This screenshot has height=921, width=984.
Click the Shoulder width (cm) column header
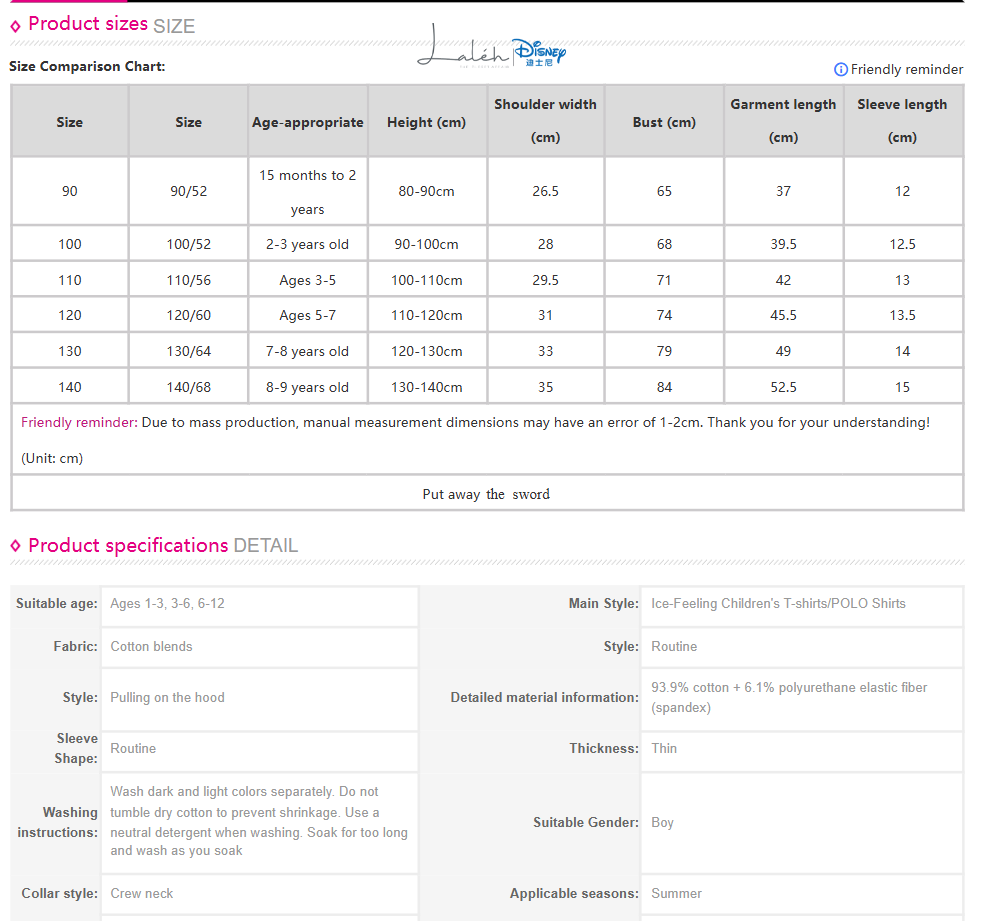coord(545,122)
